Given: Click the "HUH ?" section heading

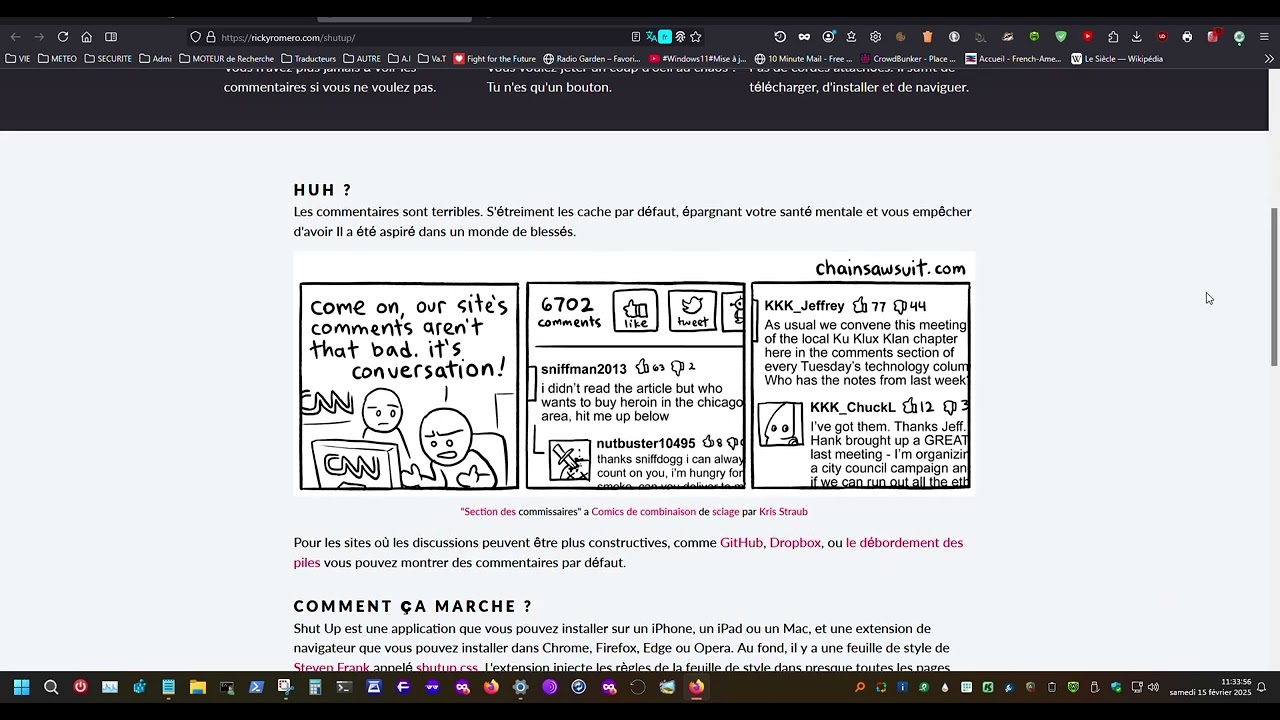Looking at the screenshot, I should (322, 190).
